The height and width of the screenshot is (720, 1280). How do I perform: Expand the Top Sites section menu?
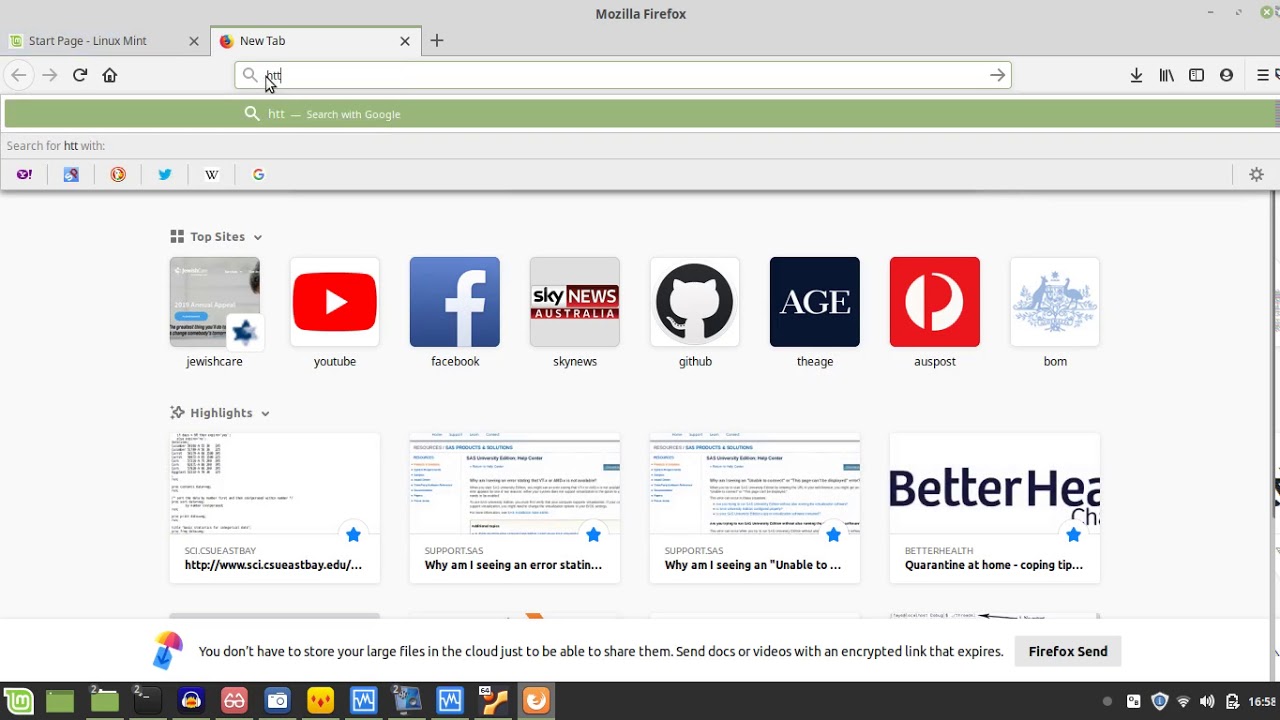(x=257, y=237)
